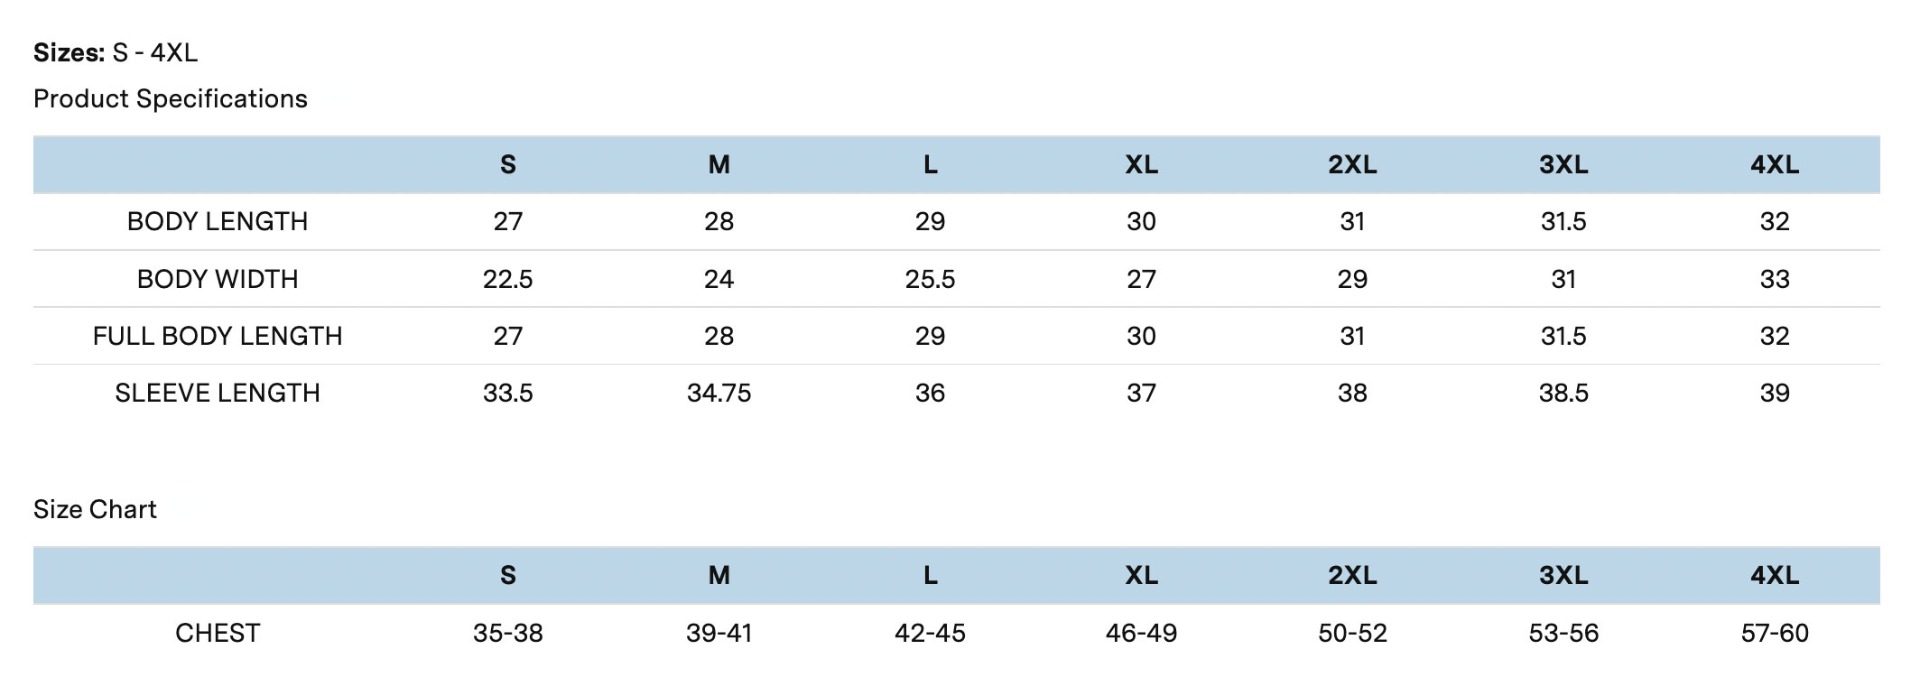
Task: Select the CHEST row label
Action: tap(217, 633)
